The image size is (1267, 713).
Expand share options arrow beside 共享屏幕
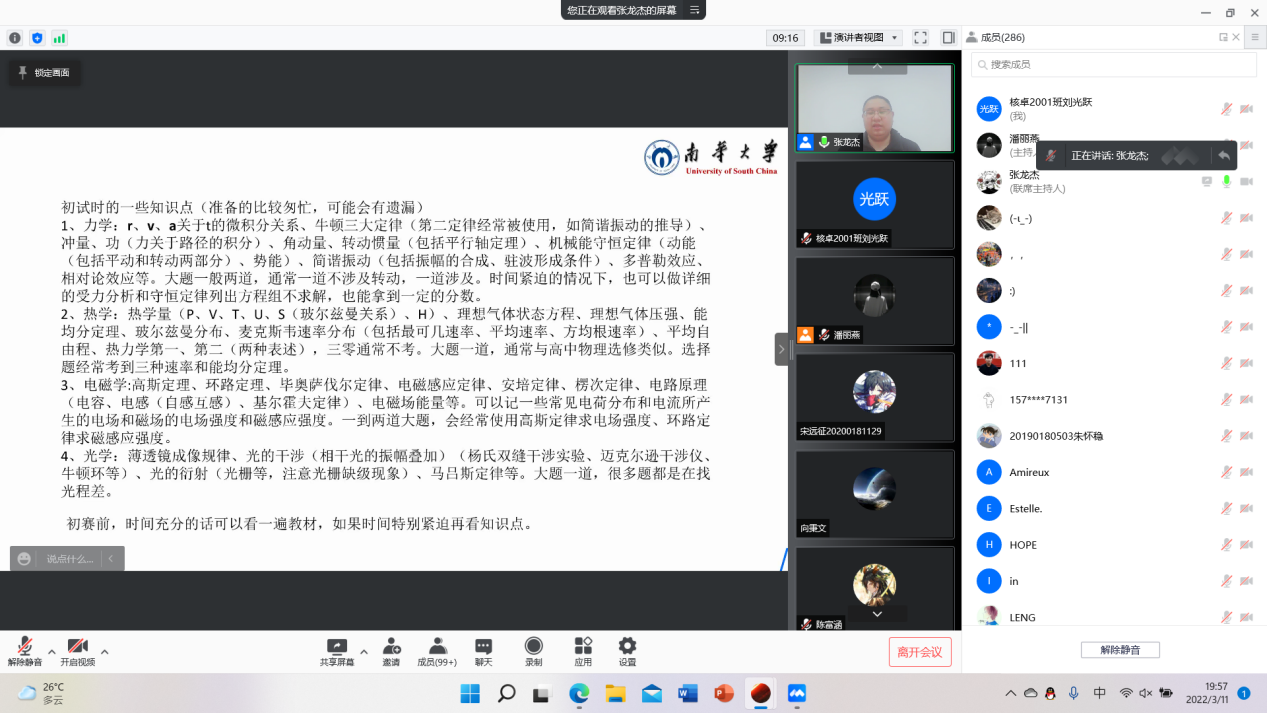[364, 651]
